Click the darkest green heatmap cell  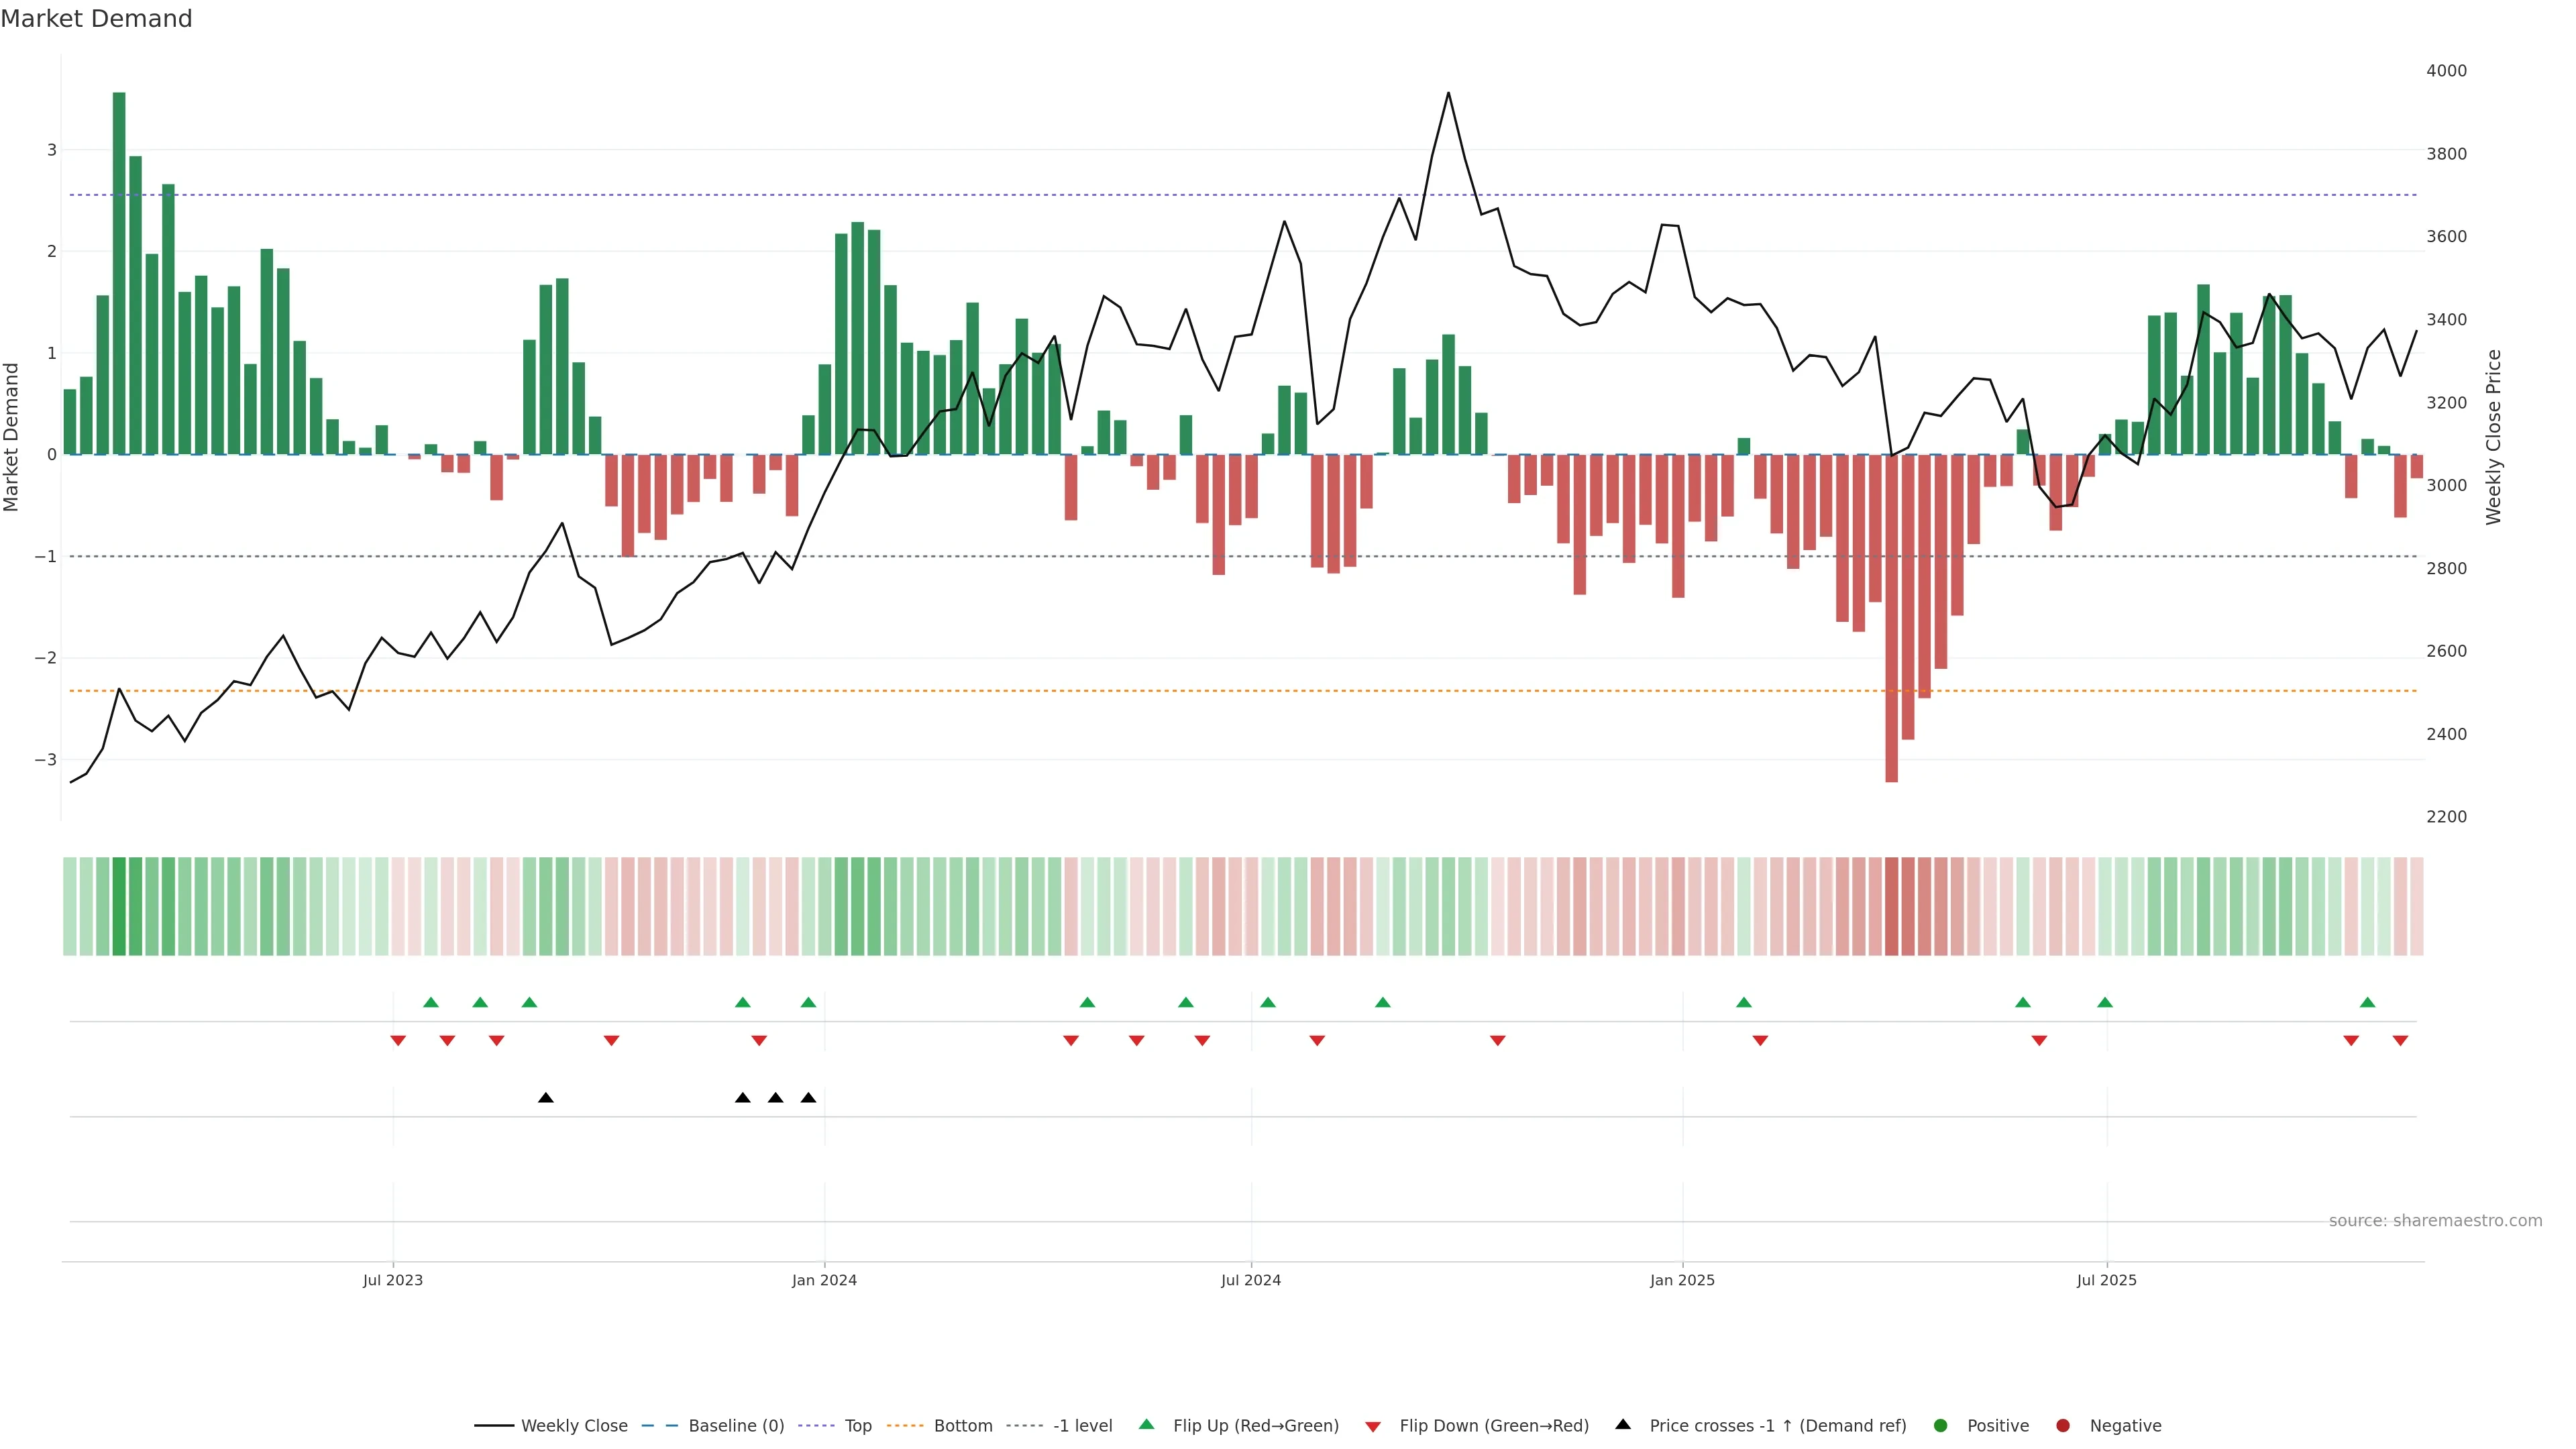(119, 906)
